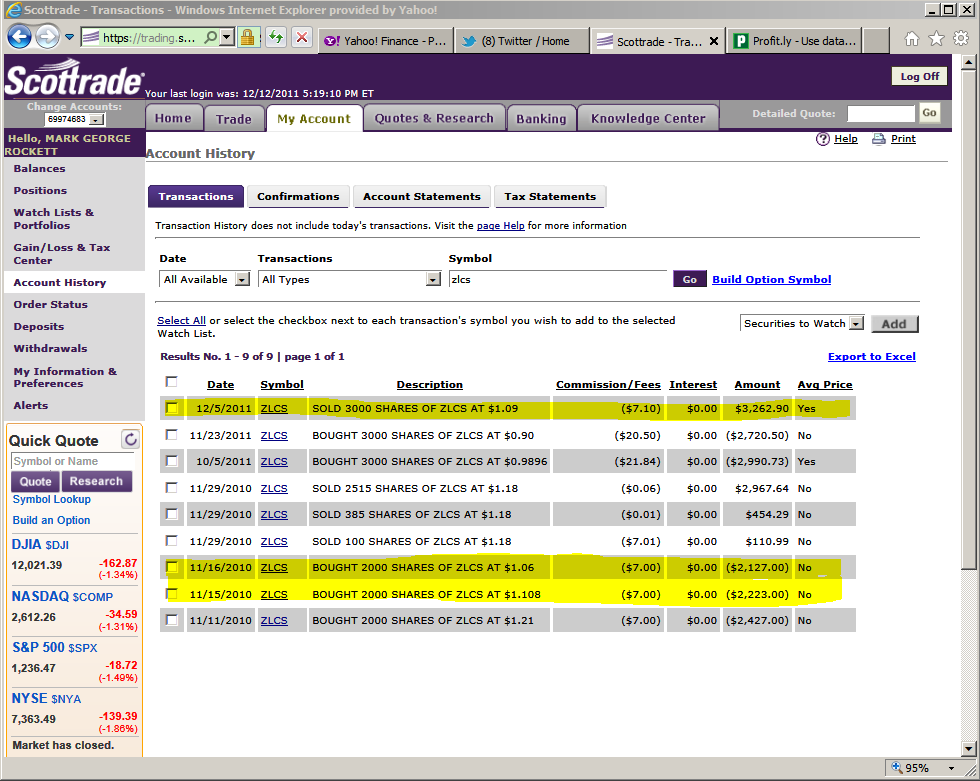Click the Quick Quote symbol input field
The image size is (980, 781).
[x=72, y=461]
